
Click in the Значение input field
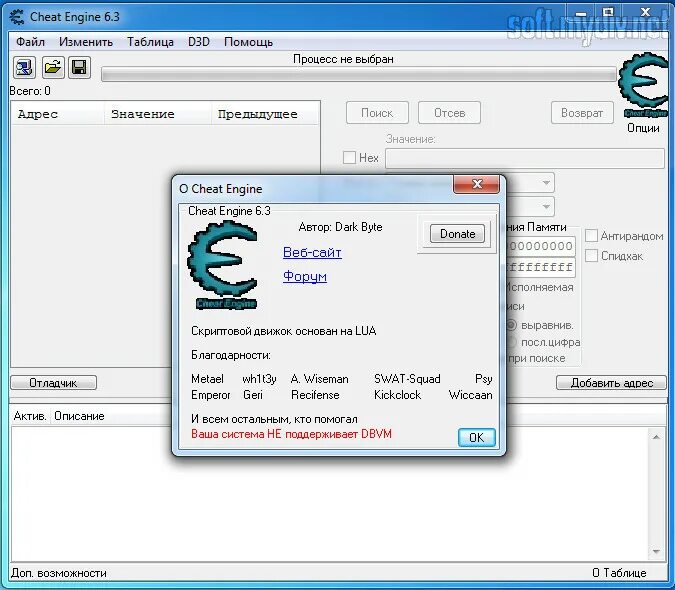pyautogui.click(x=525, y=158)
